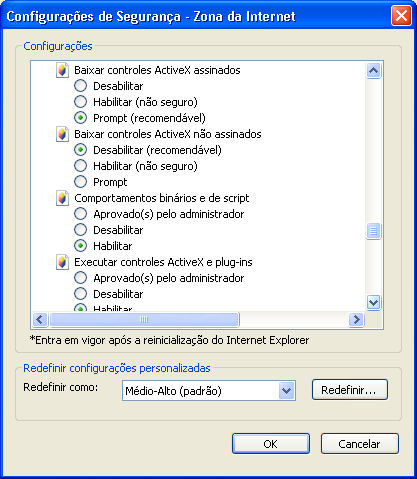
Task: Click the right arrow of the horizontal scrollbar
Action: [356, 320]
